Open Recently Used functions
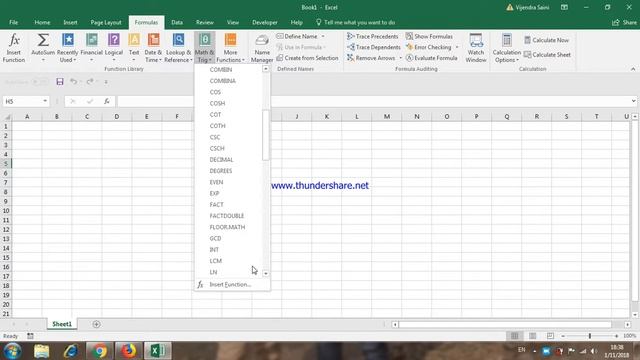The height and width of the screenshot is (360, 640). (67, 48)
